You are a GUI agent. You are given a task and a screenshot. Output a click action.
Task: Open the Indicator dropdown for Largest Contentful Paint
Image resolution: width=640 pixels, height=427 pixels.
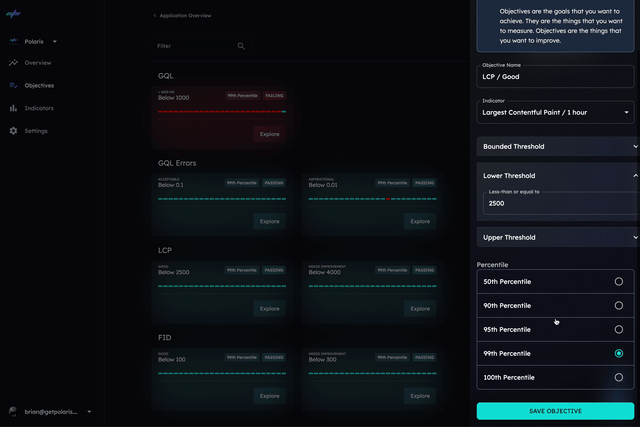[x=556, y=113]
